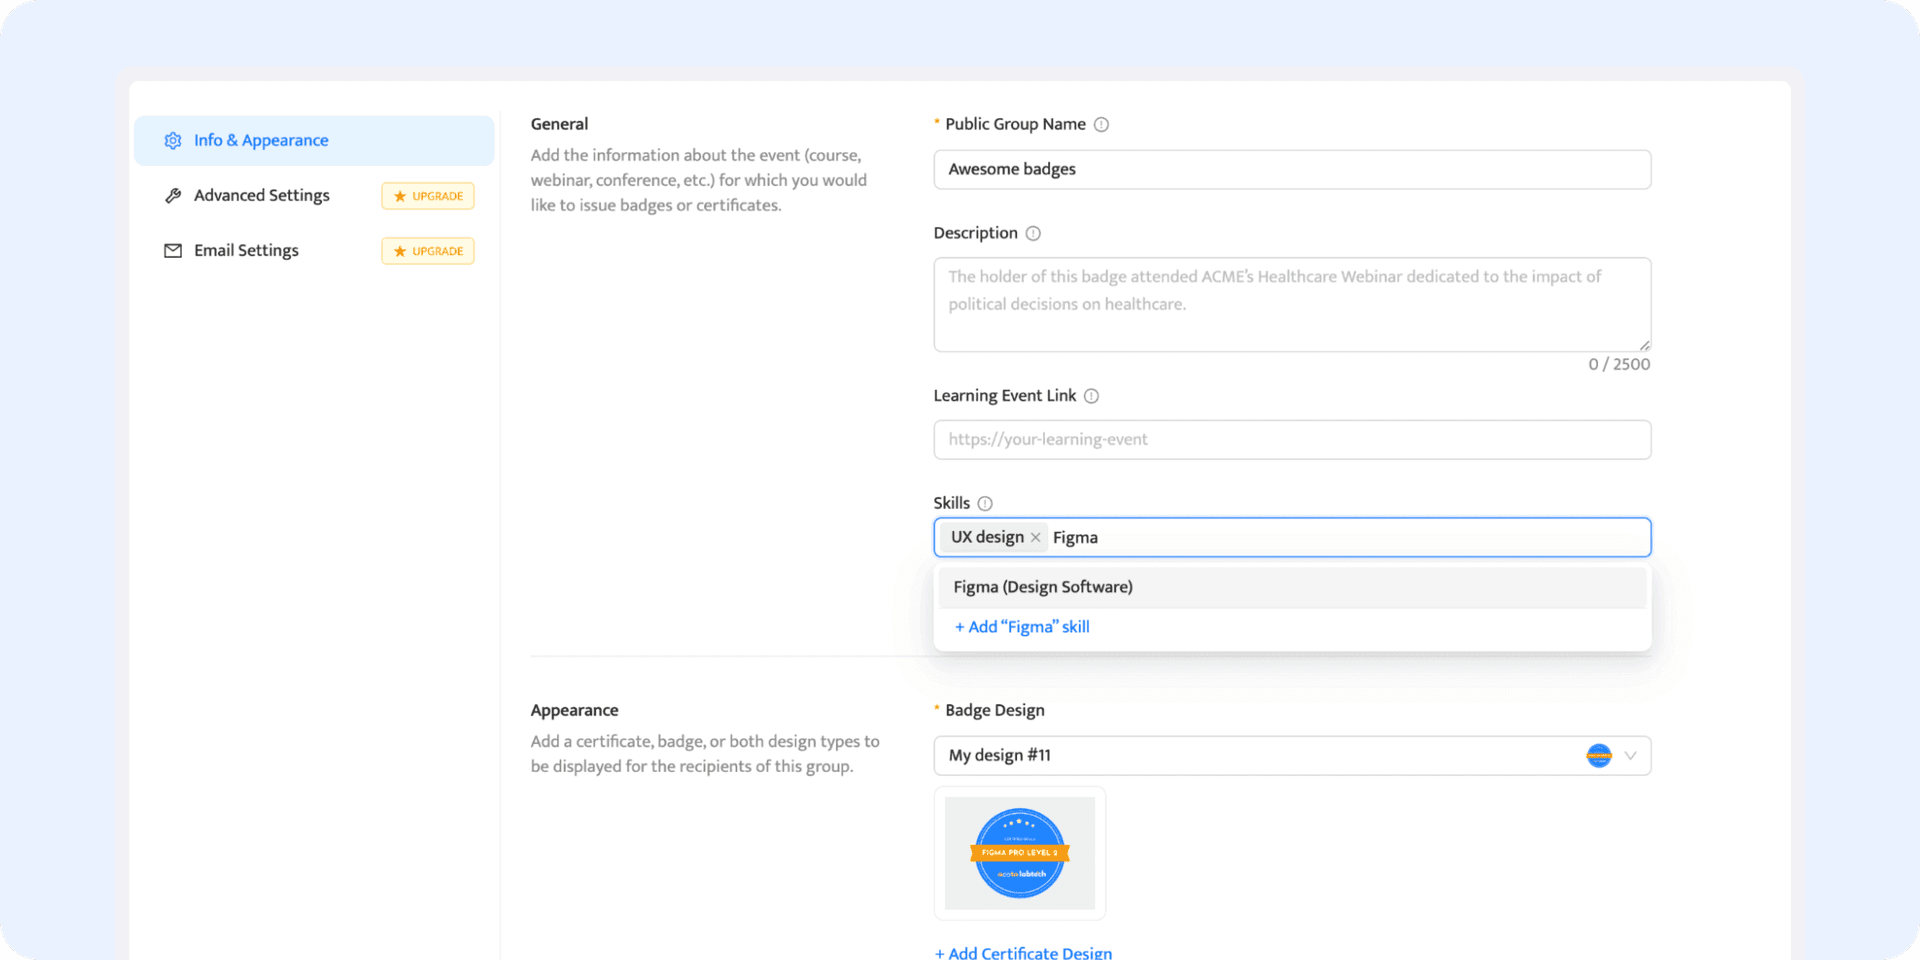Select Figma (Design Software) suggestion
The width and height of the screenshot is (1920, 960).
point(1043,587)
